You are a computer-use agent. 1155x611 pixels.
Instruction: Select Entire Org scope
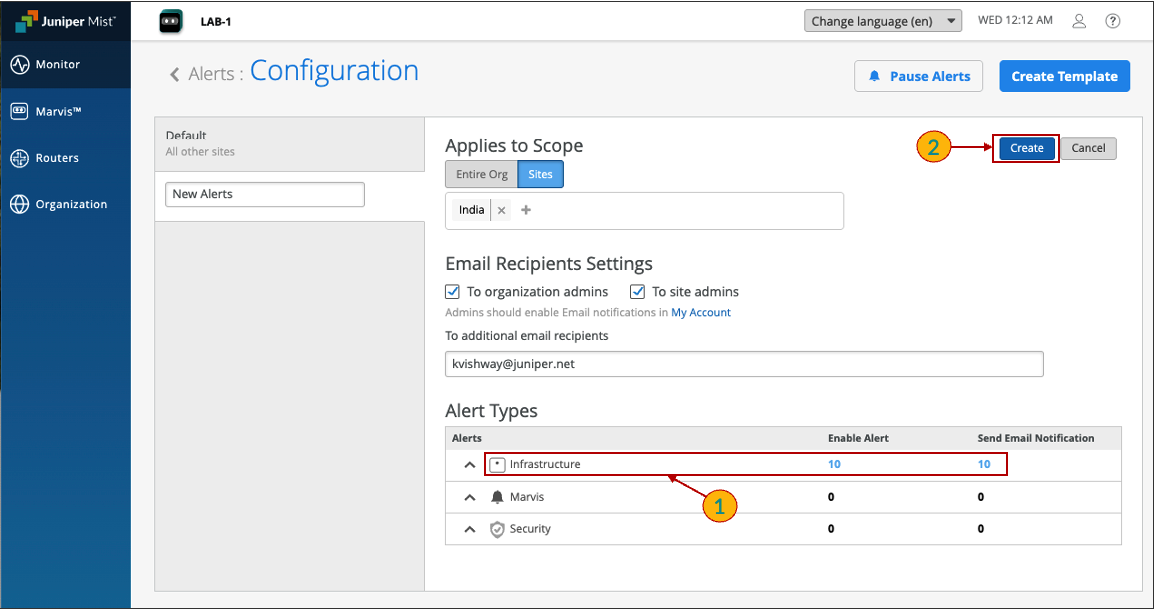click(x=481, y=175)
